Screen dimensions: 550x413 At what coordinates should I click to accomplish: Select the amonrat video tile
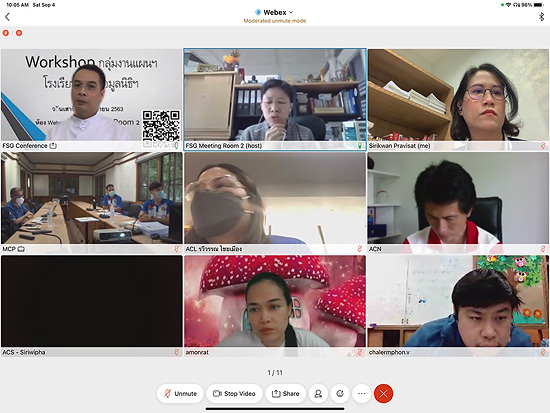click(x=275, y=306)
